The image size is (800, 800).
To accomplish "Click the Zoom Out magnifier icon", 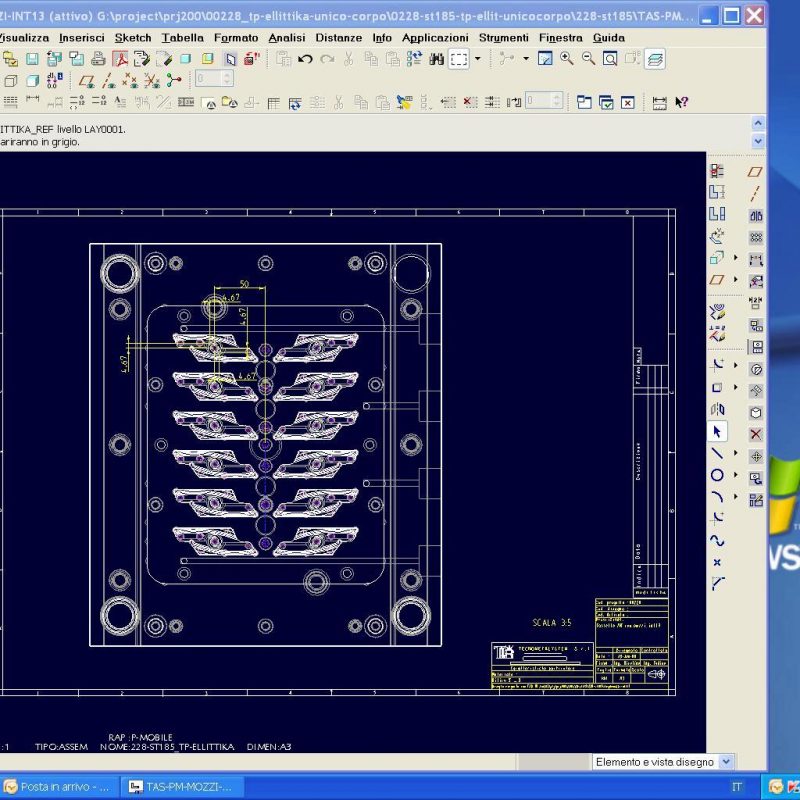I will (x=588, y=59).
